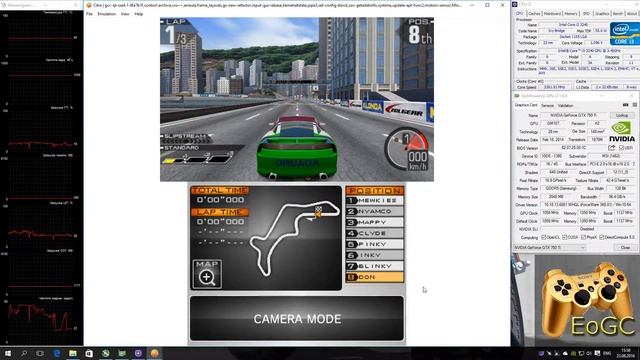This screenshot has height=360, width=640.
Task: Open the File menu in Citra
Action: (x=89, y=14)
